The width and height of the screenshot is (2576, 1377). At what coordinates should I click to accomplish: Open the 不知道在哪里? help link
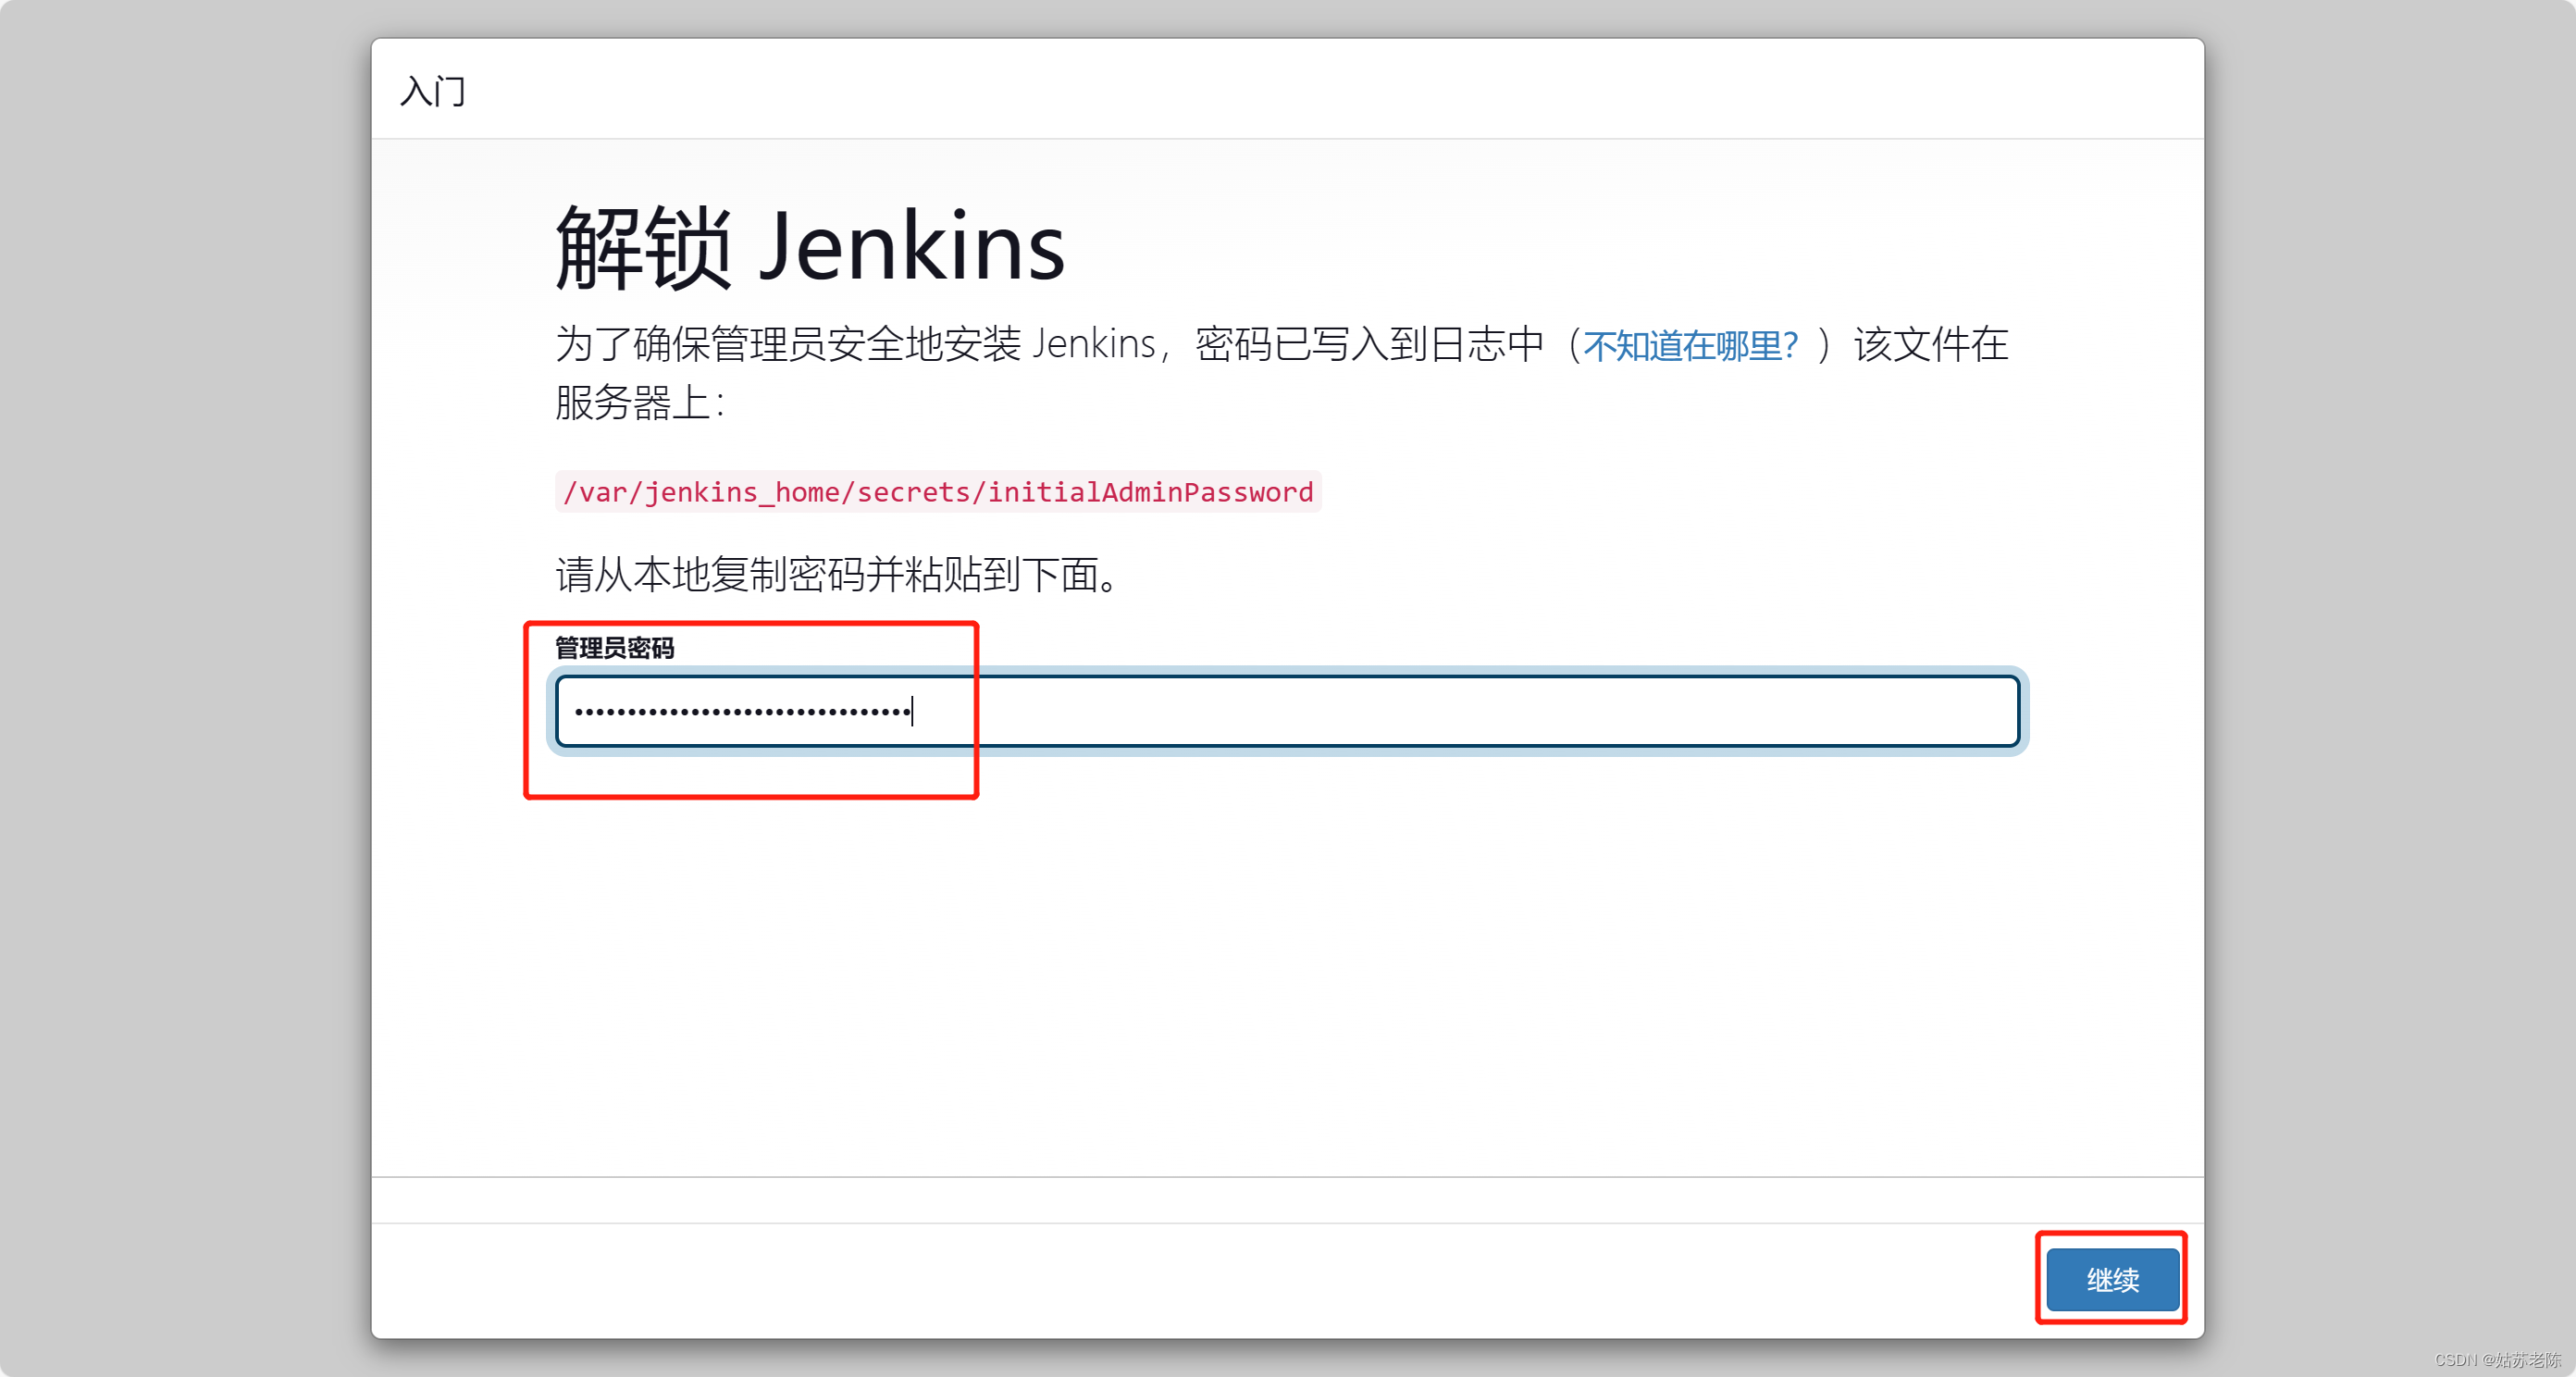coord(1691,346)
